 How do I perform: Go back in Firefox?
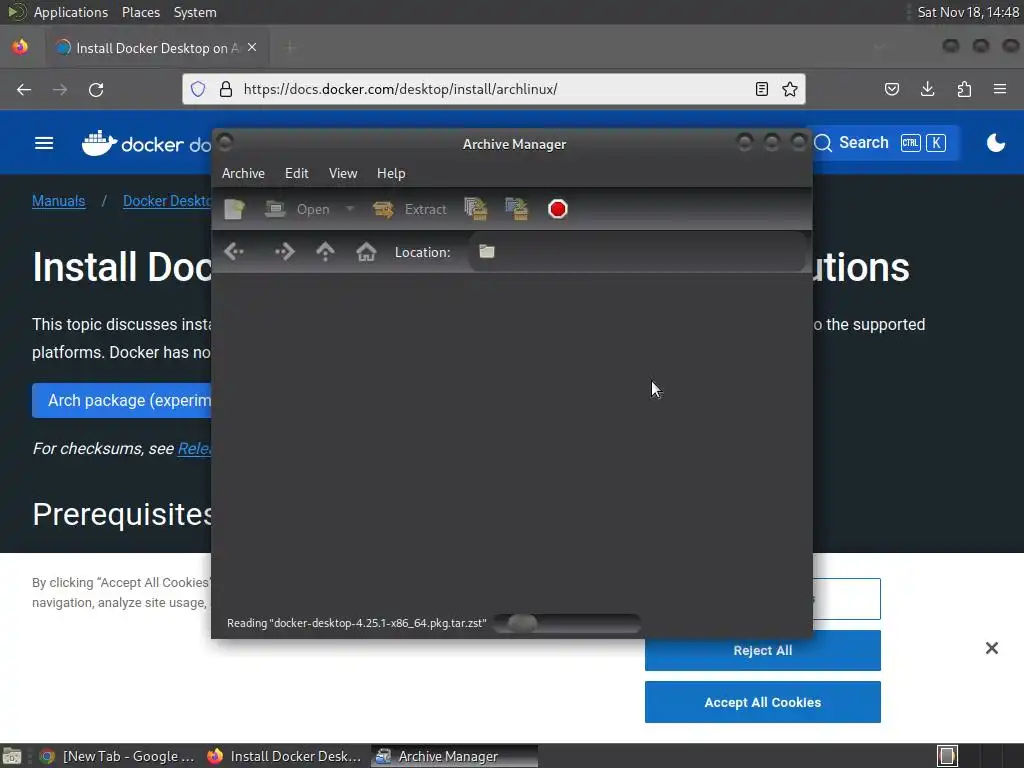click(24, 89)
